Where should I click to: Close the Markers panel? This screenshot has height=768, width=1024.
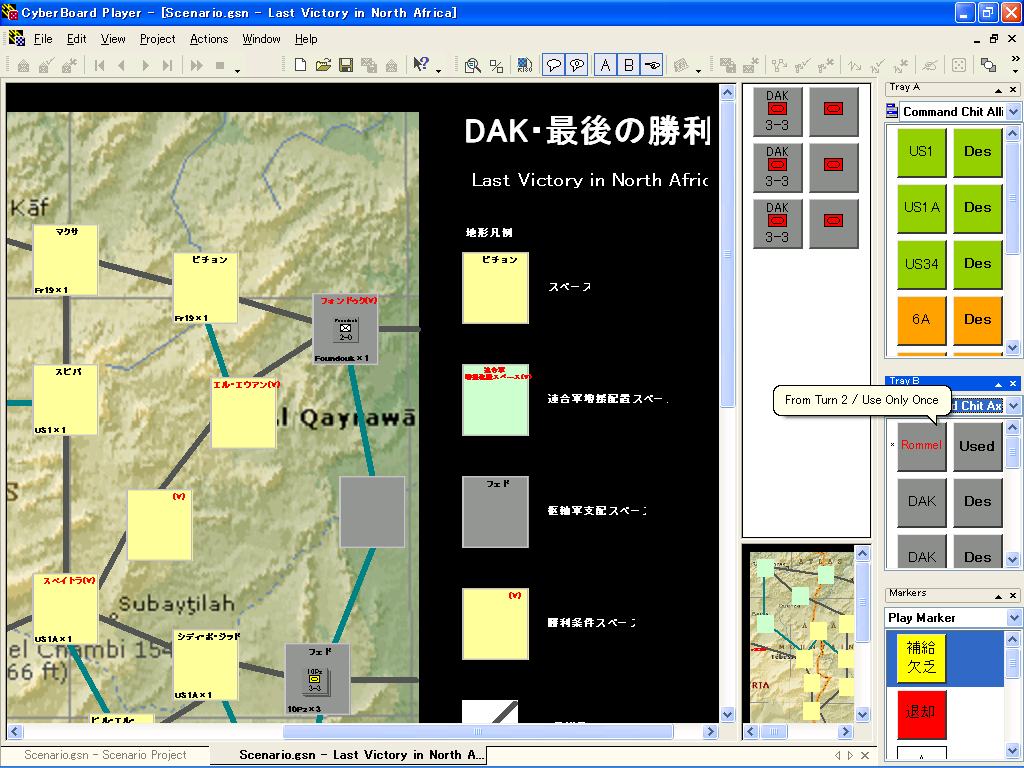(x=1013, y=596)
